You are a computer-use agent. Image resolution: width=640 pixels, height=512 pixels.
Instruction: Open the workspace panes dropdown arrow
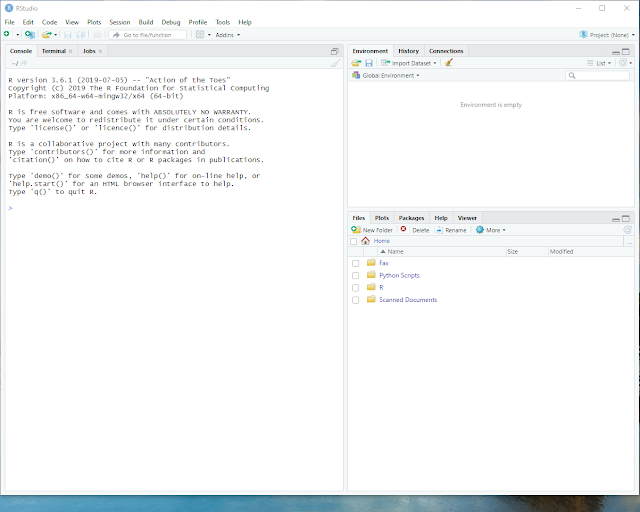point(209,35)
